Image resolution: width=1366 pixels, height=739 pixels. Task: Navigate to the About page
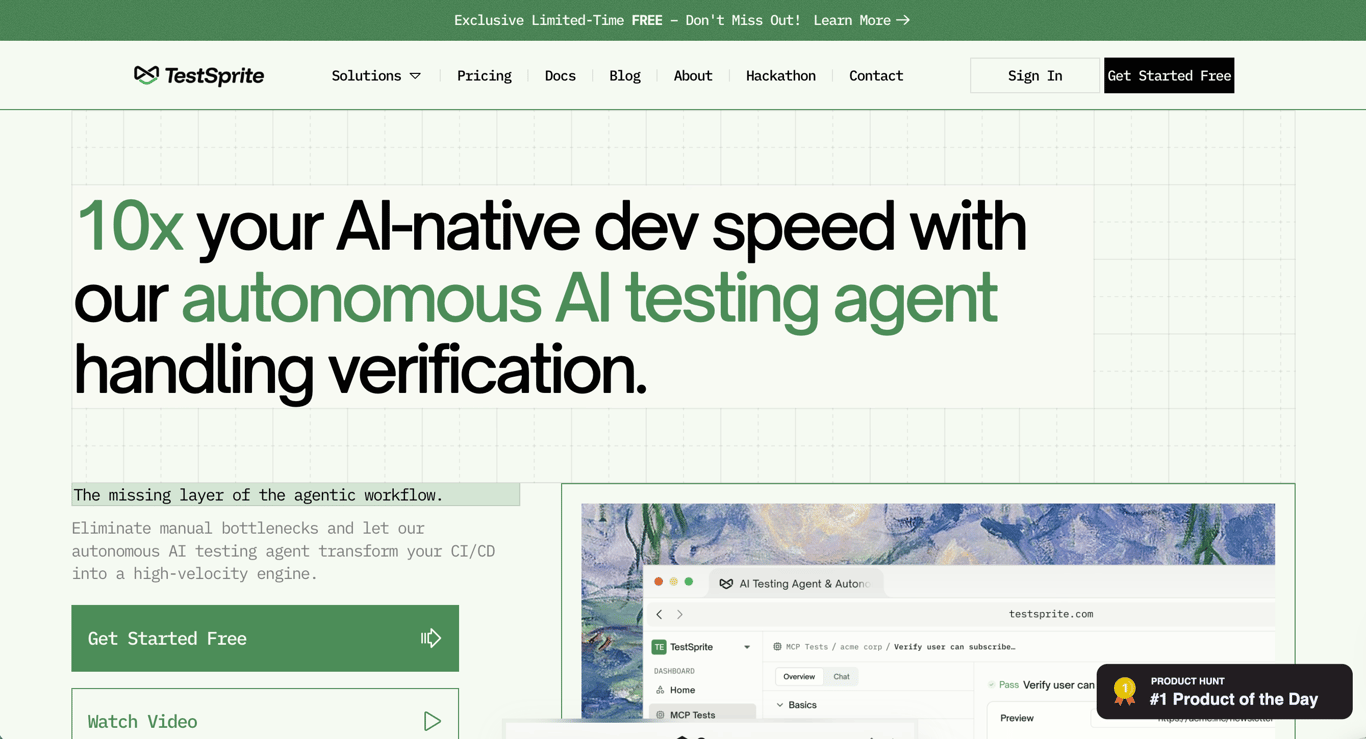click(693, 76)
